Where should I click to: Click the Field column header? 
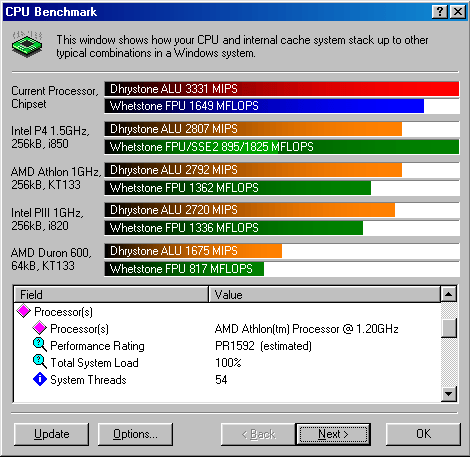tap(111, 294)
